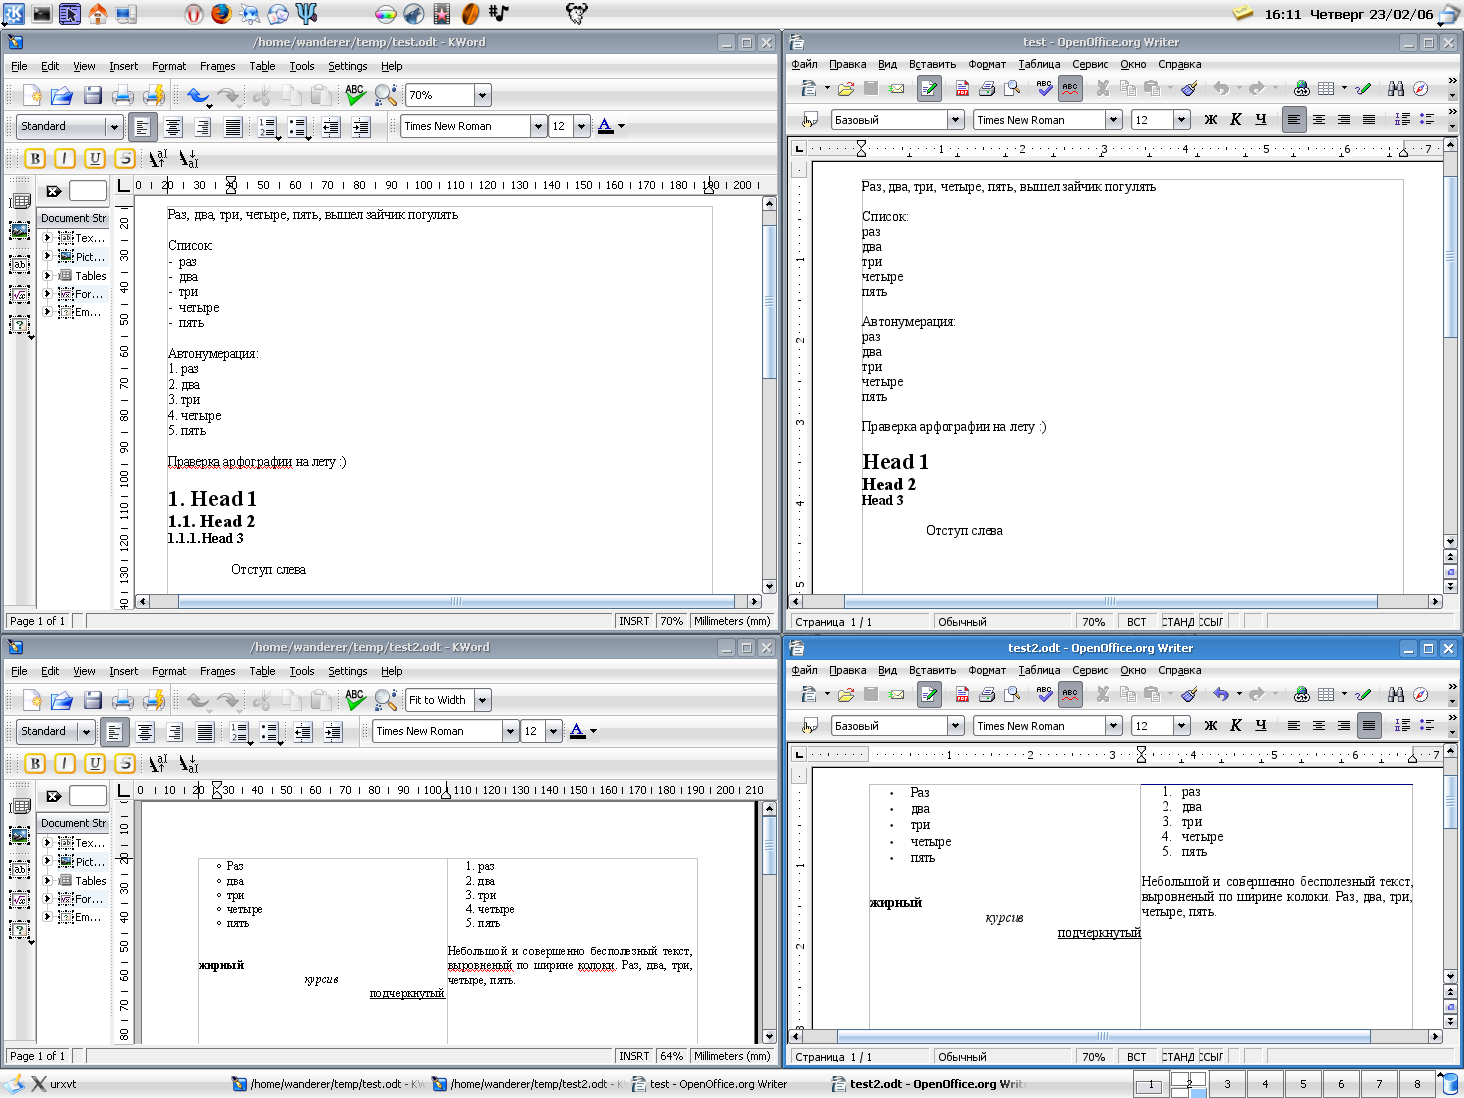This screenshot has width=1464, height=1098.
Task: Click horizontal scrollbar in test OpenOffice Writer
Action: pos(1110,602)
